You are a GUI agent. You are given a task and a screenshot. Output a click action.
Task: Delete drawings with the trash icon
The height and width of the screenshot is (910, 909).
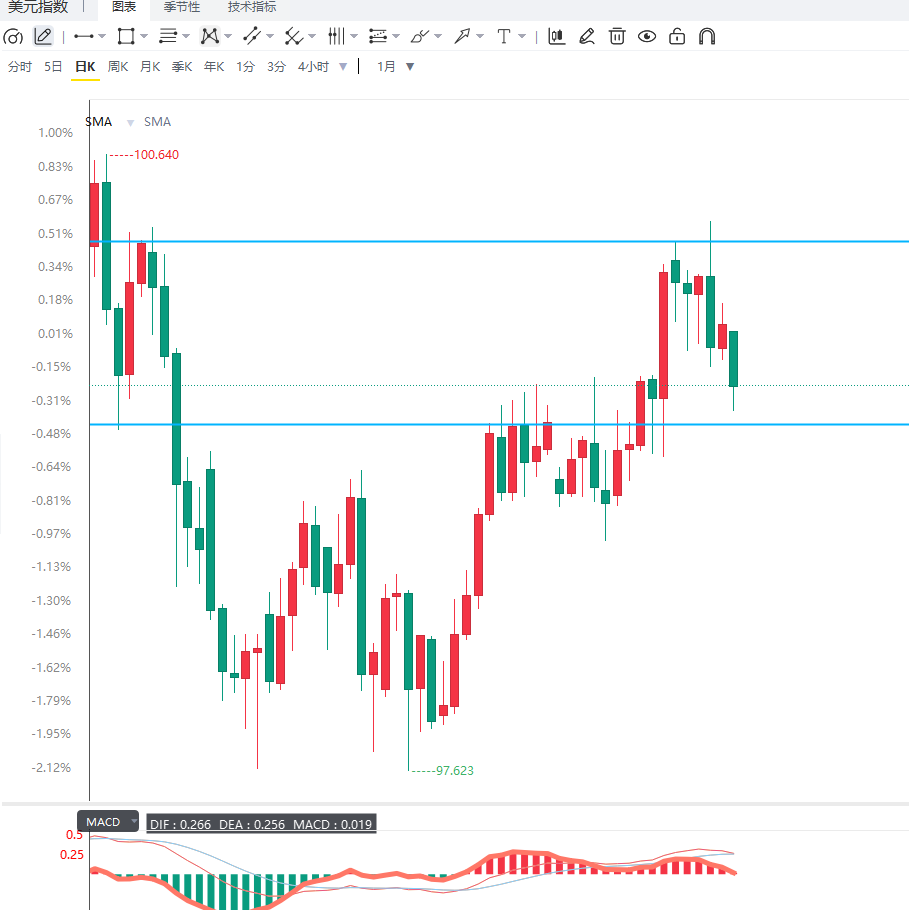617,37
